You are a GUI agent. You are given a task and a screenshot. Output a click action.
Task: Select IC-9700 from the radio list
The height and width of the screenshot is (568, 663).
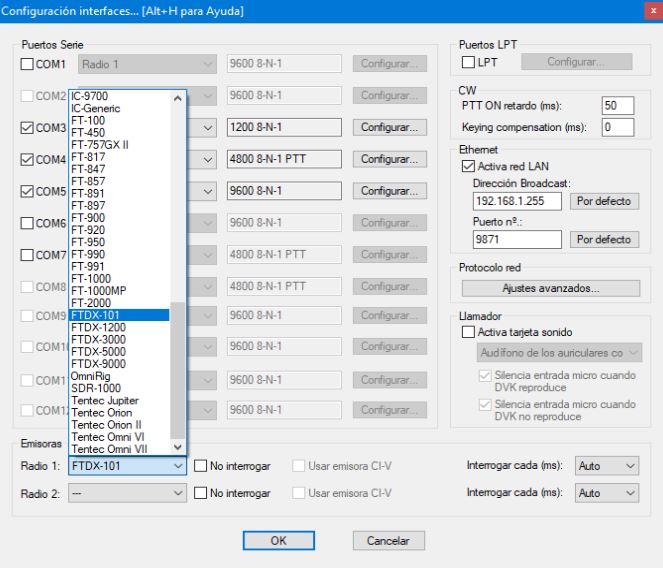(120, 96)
